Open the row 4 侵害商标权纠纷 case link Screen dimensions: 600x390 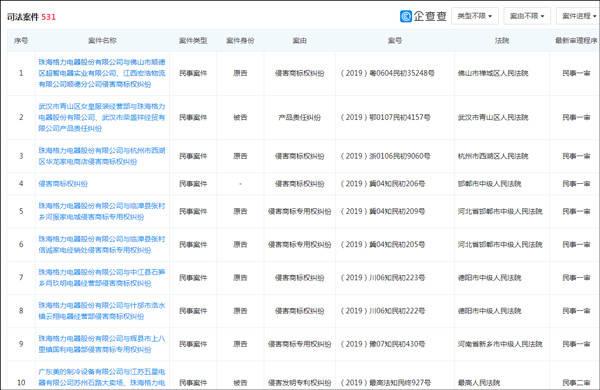63,184
